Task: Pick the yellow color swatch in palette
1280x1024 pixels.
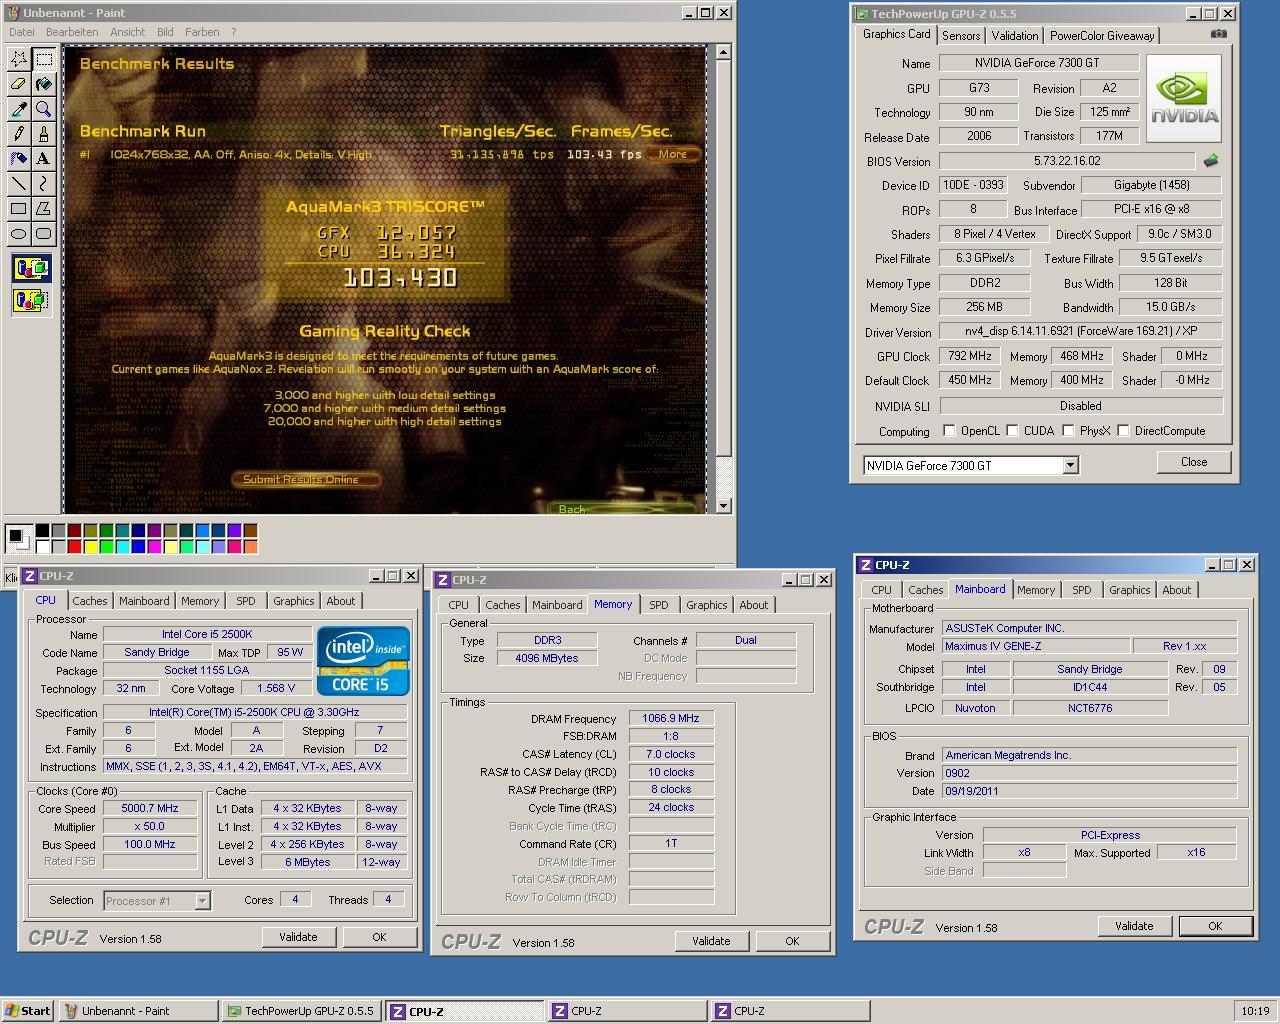Action: (91, 546)
